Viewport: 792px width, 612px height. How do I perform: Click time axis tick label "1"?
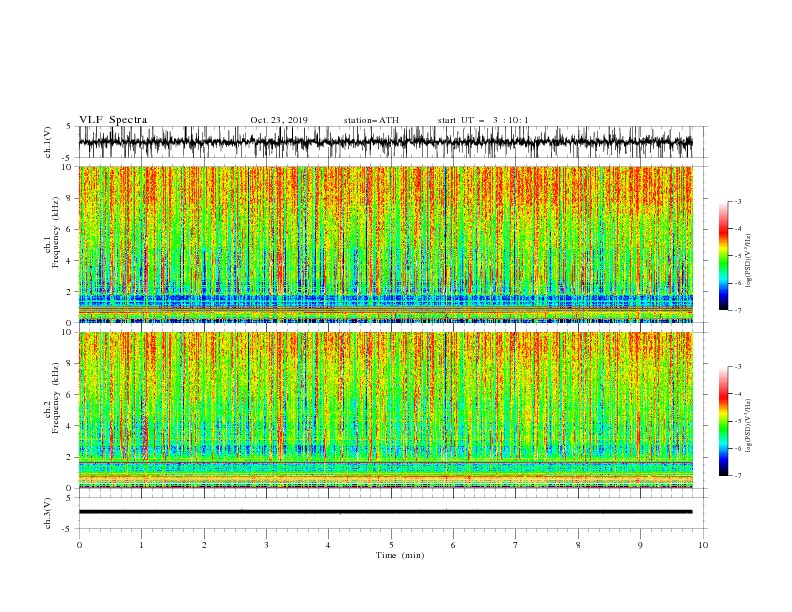(141, 545)
